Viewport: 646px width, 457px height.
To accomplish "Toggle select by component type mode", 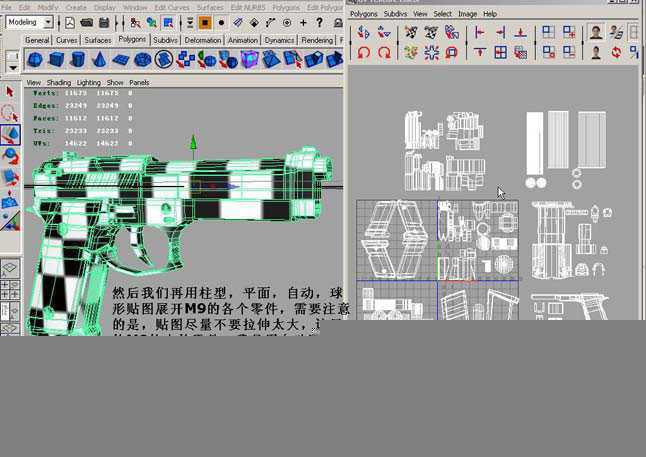I will pyautogui.click(x=168, y=23).
